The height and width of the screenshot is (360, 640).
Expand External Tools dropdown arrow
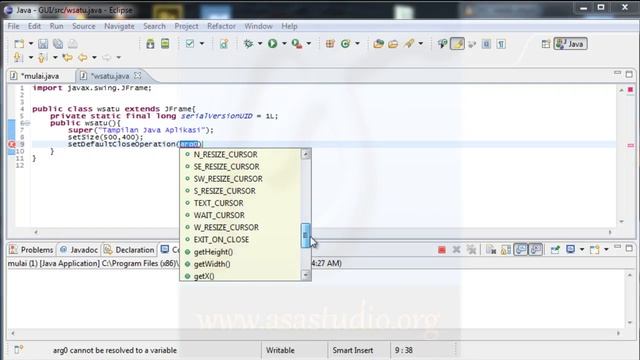(x=309, y=43)
